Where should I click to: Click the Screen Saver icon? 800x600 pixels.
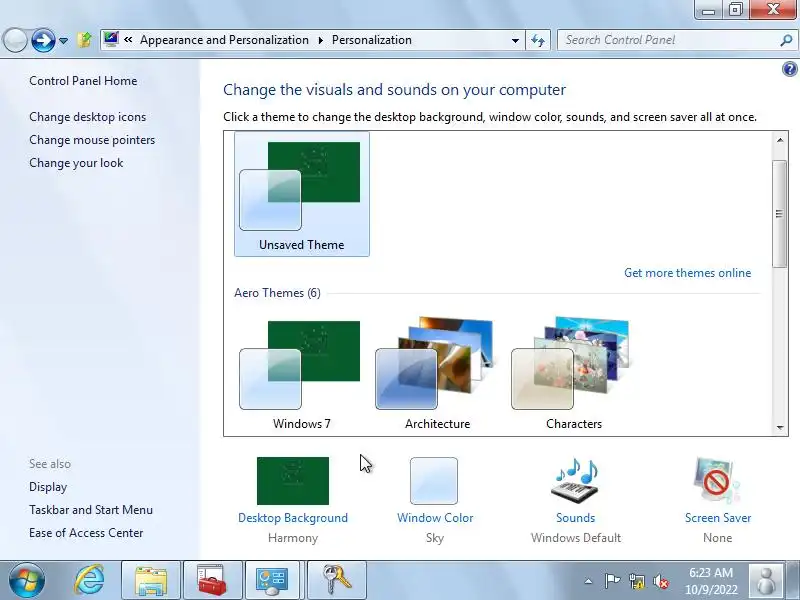tap(717, 481)
